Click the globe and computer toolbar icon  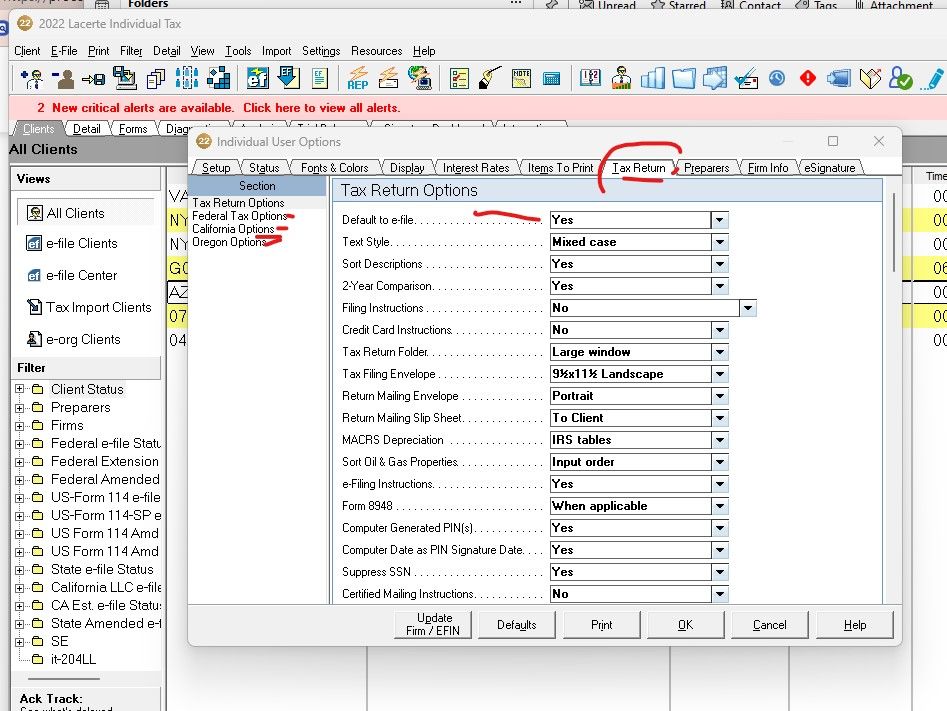pos(420,79)
